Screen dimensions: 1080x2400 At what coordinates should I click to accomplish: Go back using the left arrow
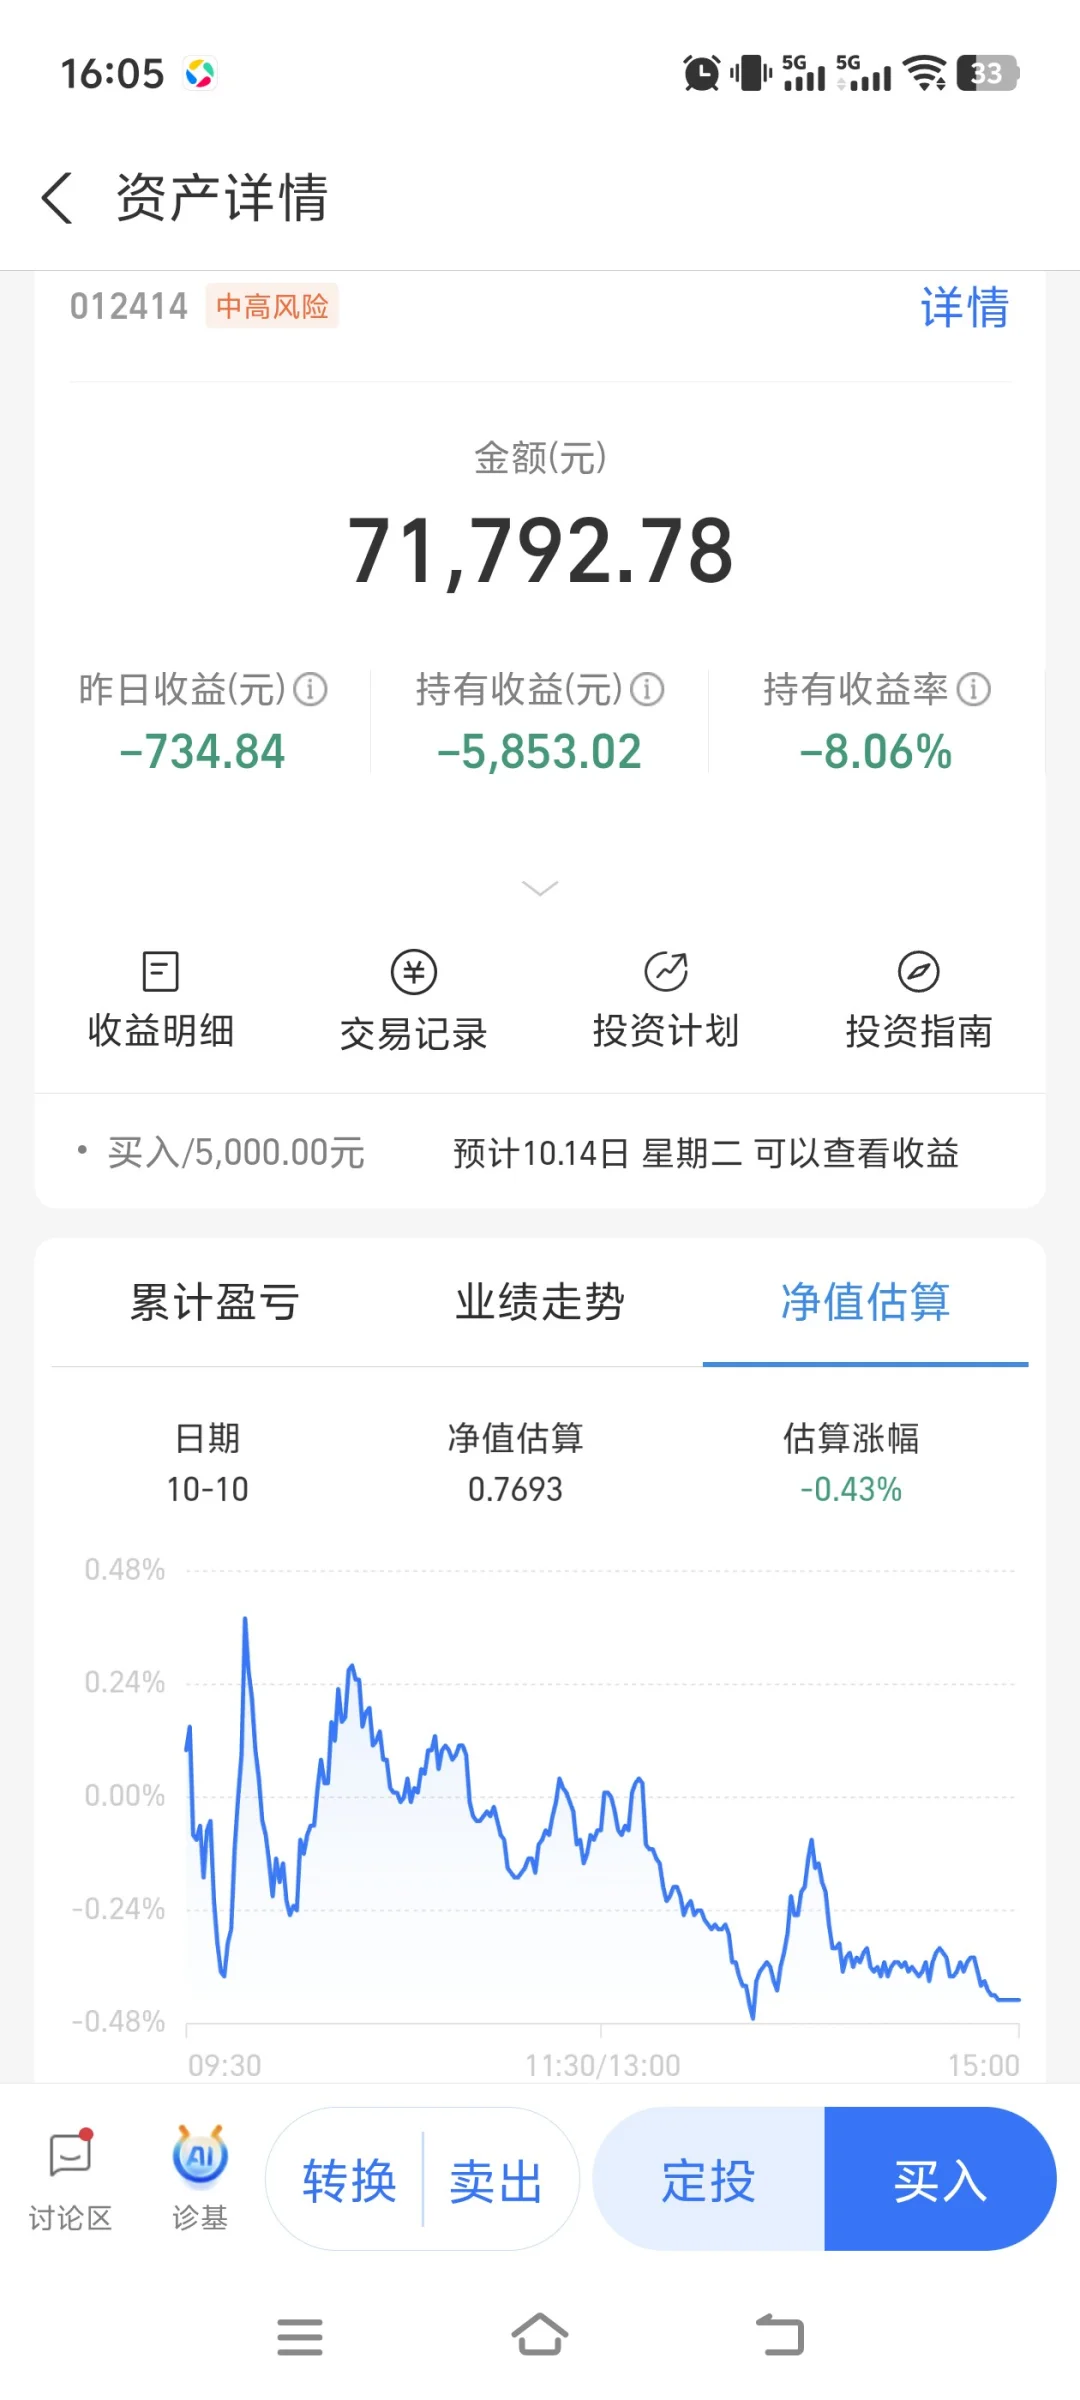(x=57, y=197)
